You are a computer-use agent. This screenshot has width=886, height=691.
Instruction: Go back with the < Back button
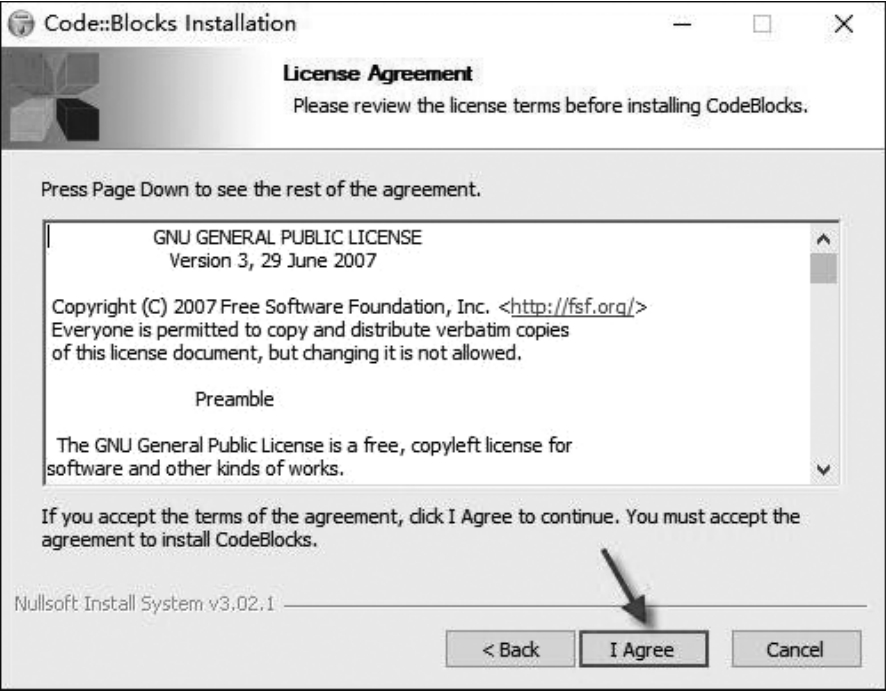pyautogui.click(x=510, y=649)
